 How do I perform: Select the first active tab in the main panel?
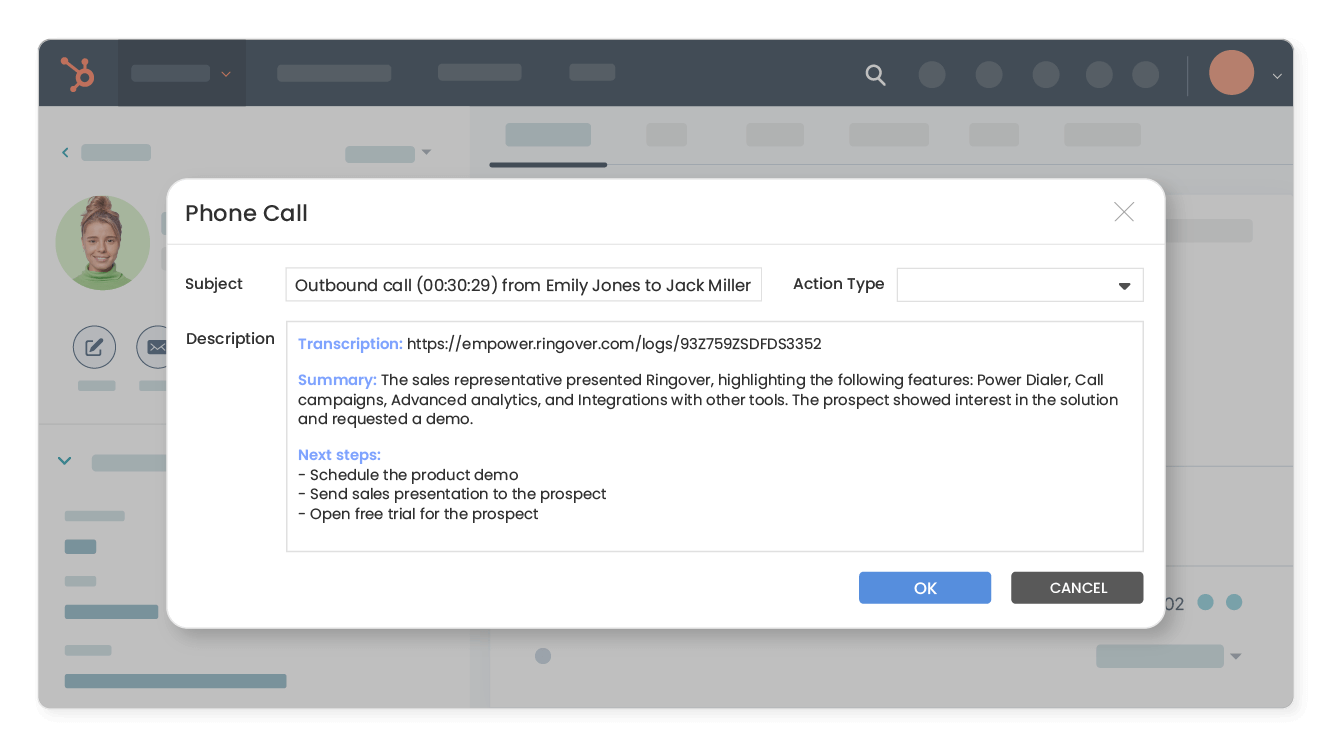(547, 135)
